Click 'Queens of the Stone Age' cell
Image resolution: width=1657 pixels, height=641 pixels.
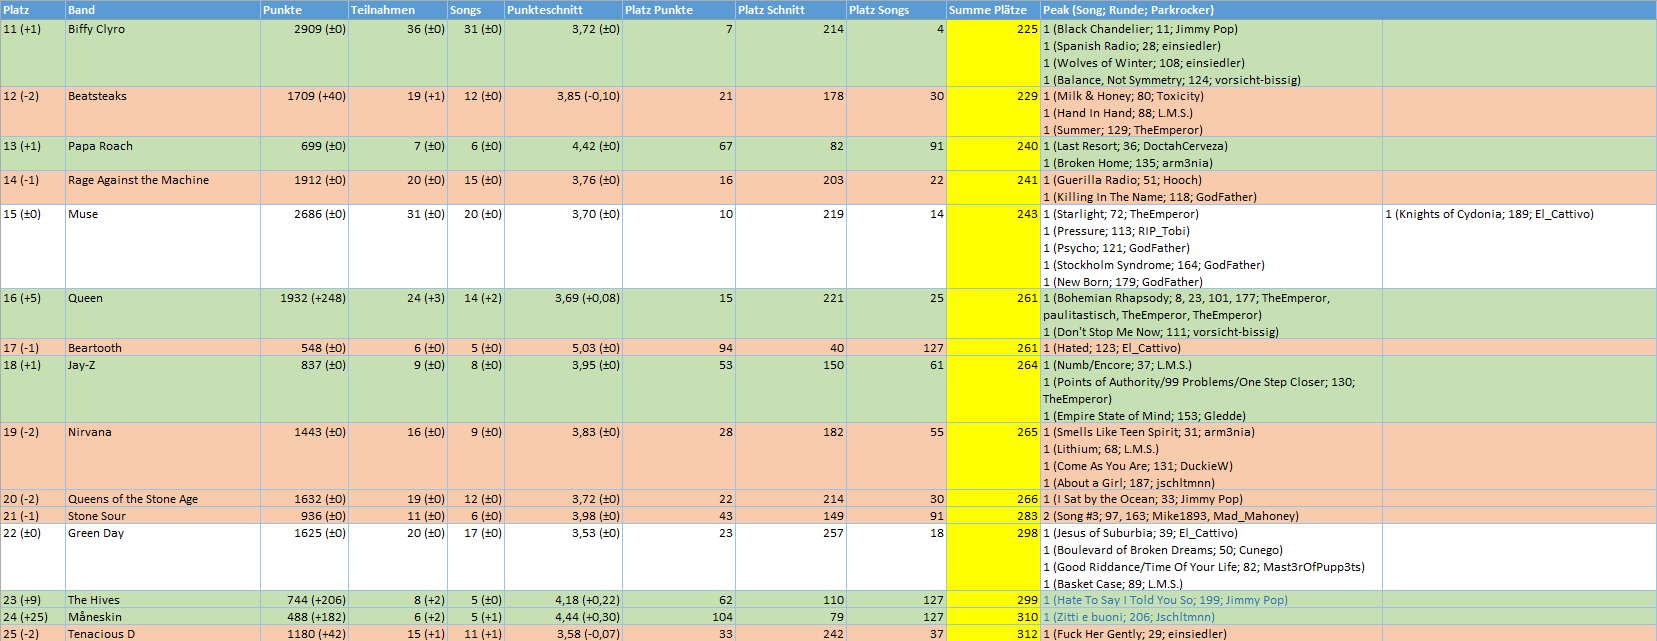(163, 499)
